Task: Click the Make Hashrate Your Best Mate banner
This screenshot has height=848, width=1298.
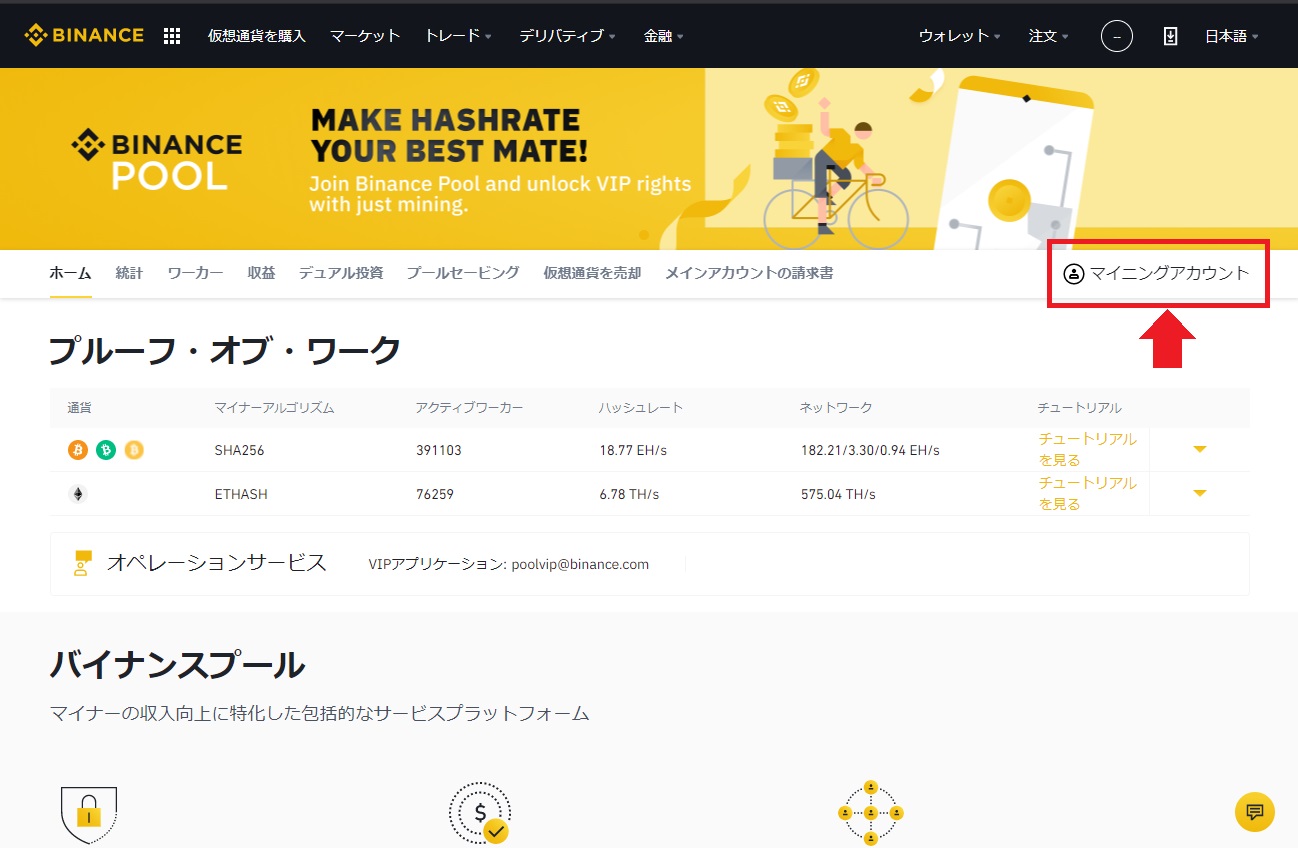Action: click(649, 159)
